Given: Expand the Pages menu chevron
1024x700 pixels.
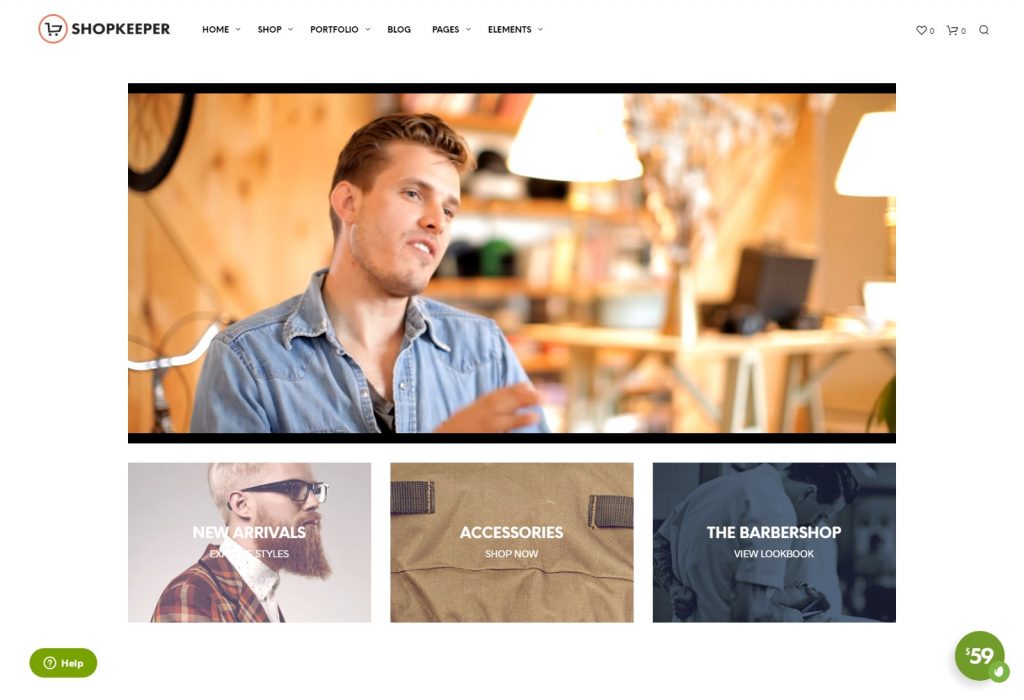Looking at the screenshot, I should click(x=468, y=29).
